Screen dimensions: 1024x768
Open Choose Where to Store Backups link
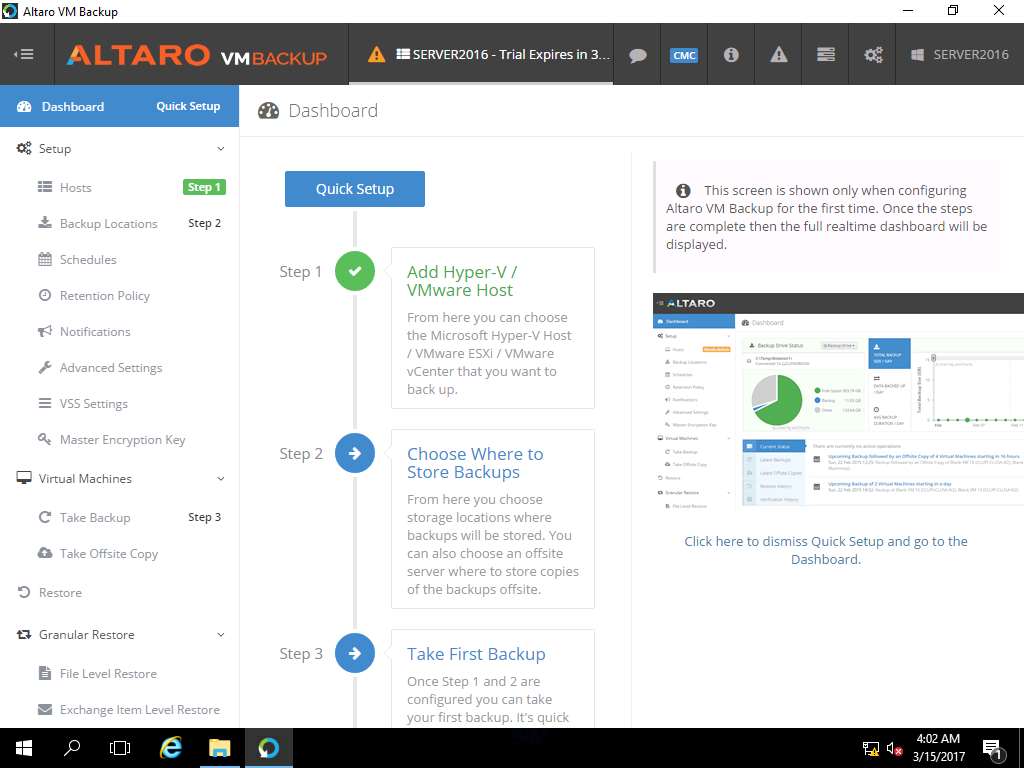coord(475,463)
